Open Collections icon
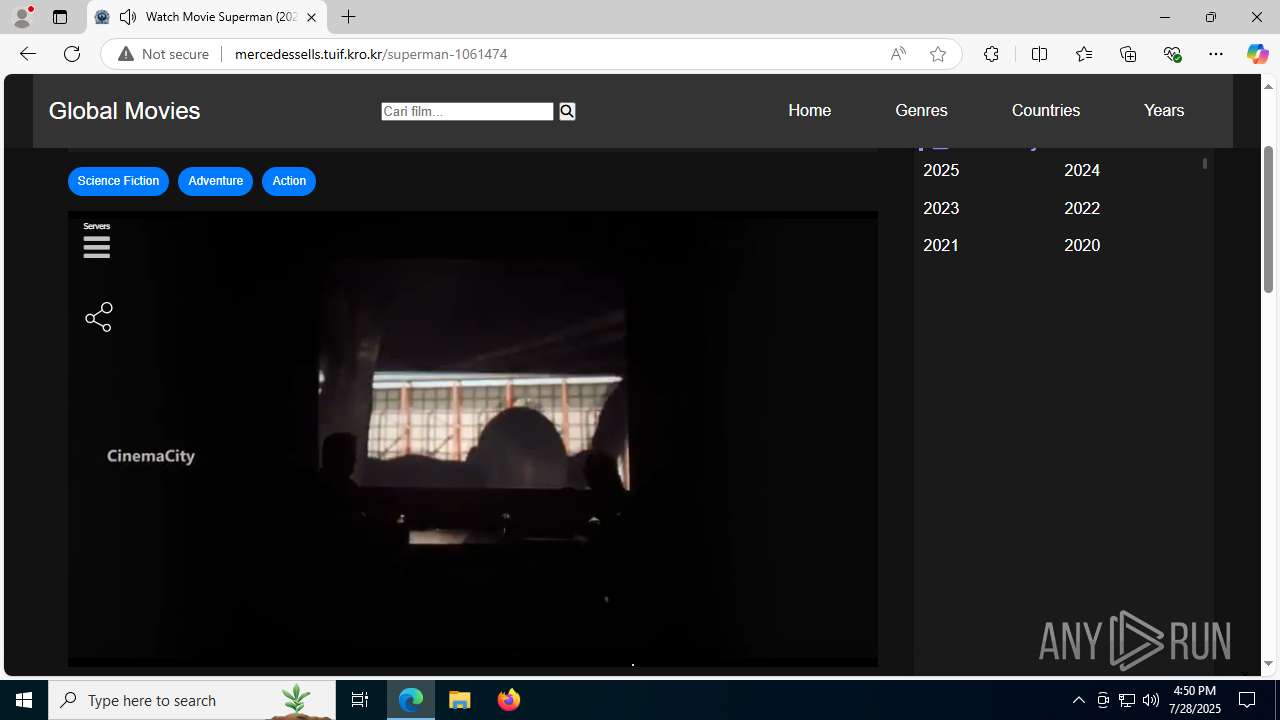The height and width of the screenshot is (720, 1280). coord(1128,54)
